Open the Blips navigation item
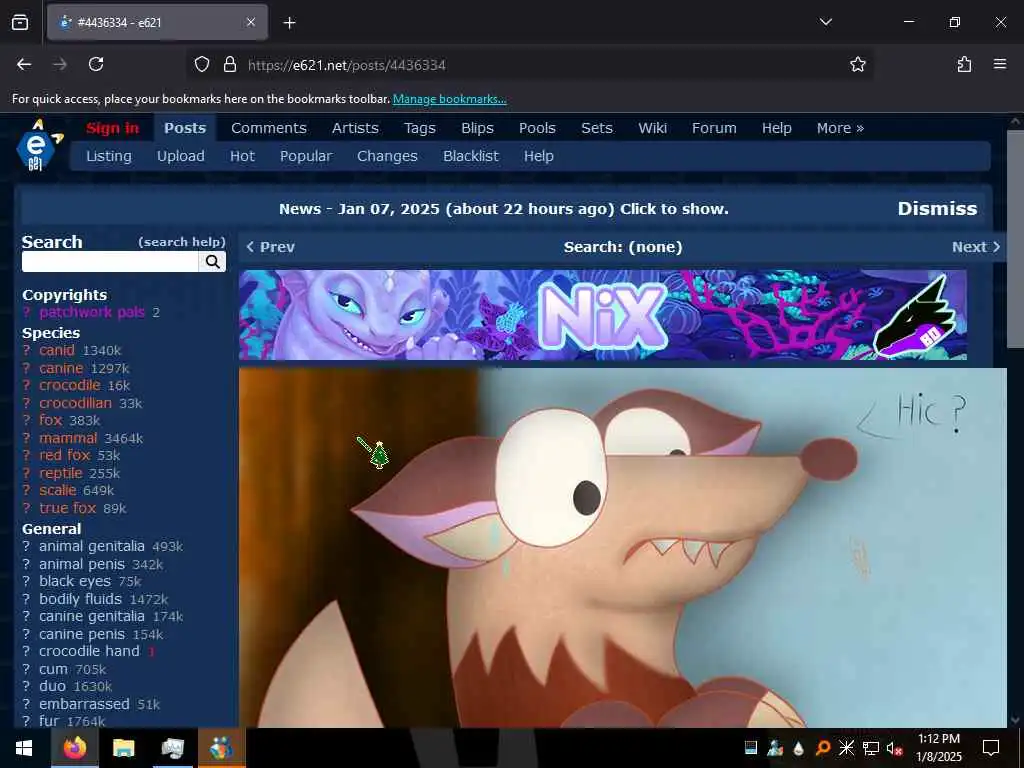Viewport: 1024px width, 768px height. (x=477, y=128)
